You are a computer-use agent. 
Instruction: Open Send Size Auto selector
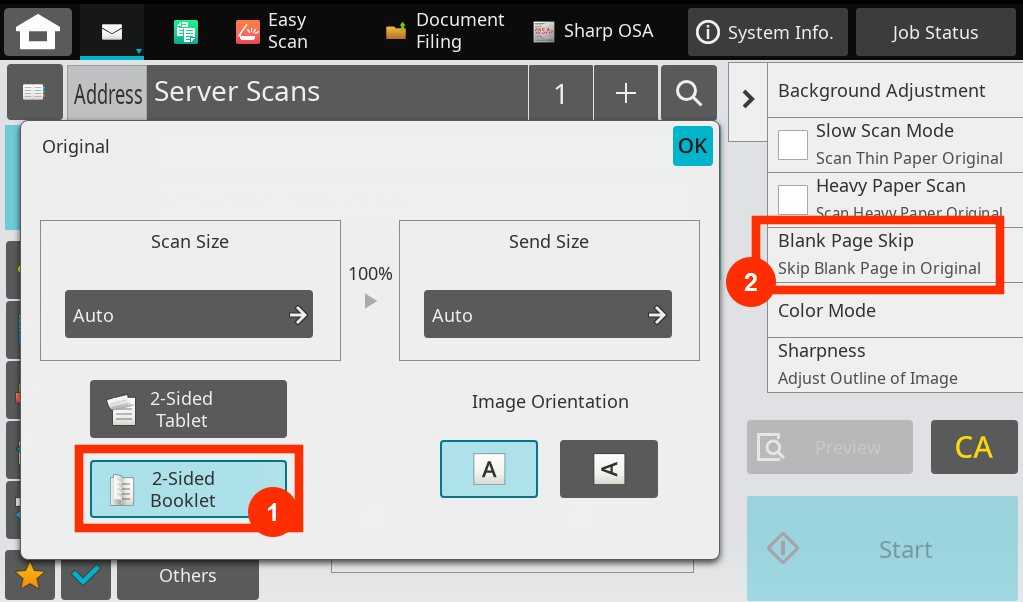547,315
